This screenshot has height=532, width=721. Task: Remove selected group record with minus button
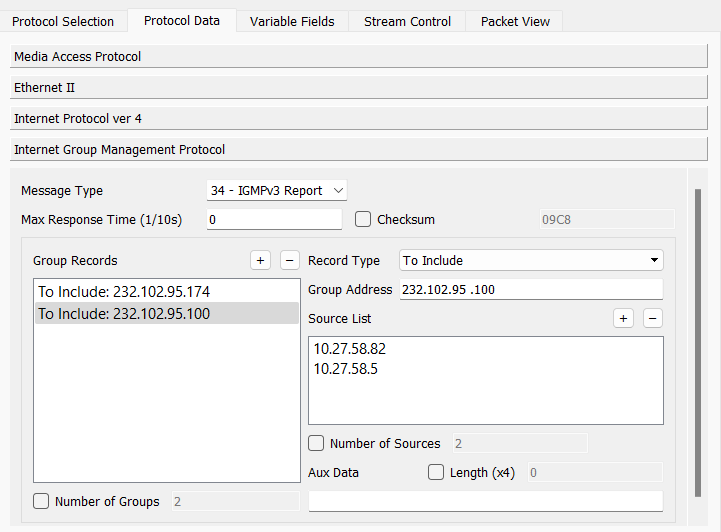coord(290,260)
